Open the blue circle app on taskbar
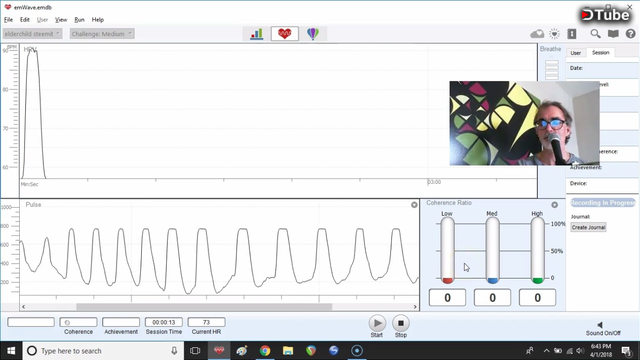 click(357, 351)
